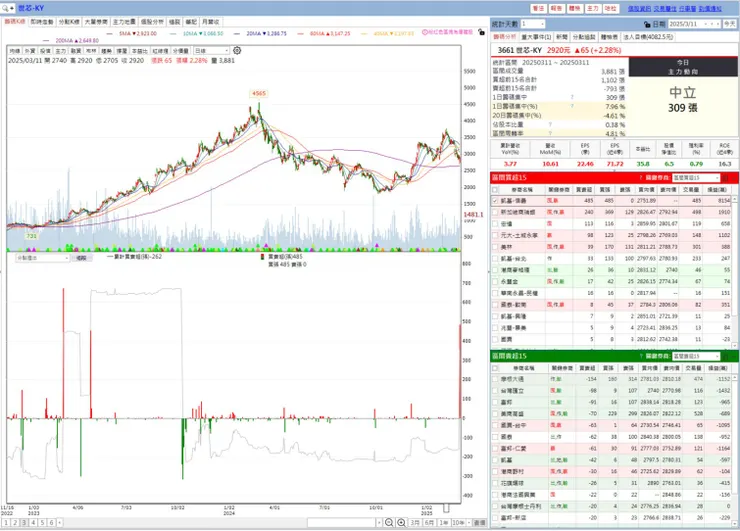Image resolution: width=740 pixels, height=531 pixels.
Task: Open the 新聞 tab in right panel
Action: (562, 37)
